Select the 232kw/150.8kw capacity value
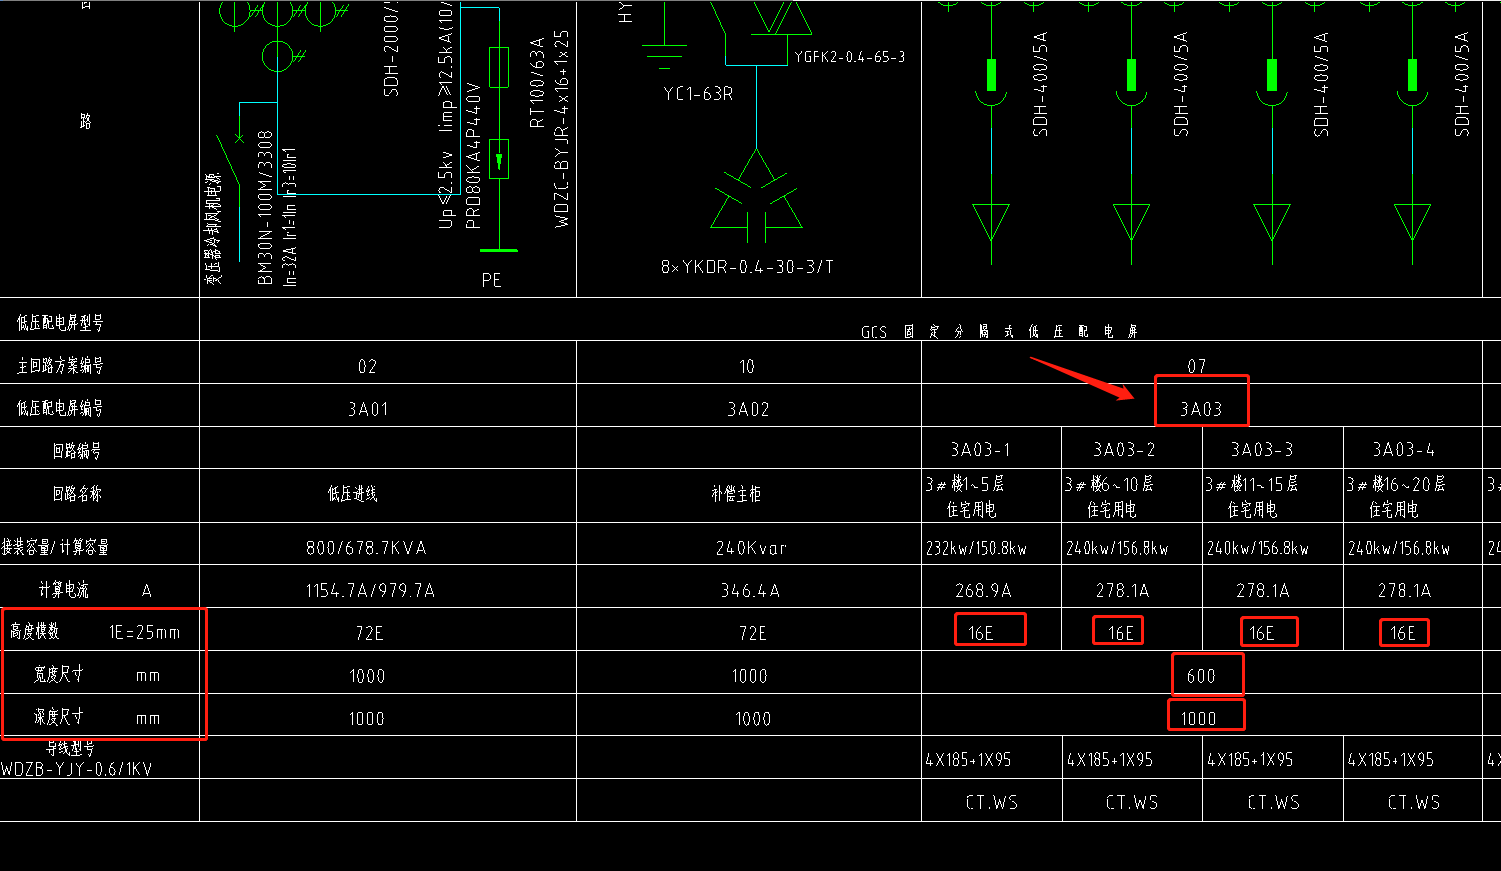This screenshot has width=1501, height=871. tap(977, 548)
